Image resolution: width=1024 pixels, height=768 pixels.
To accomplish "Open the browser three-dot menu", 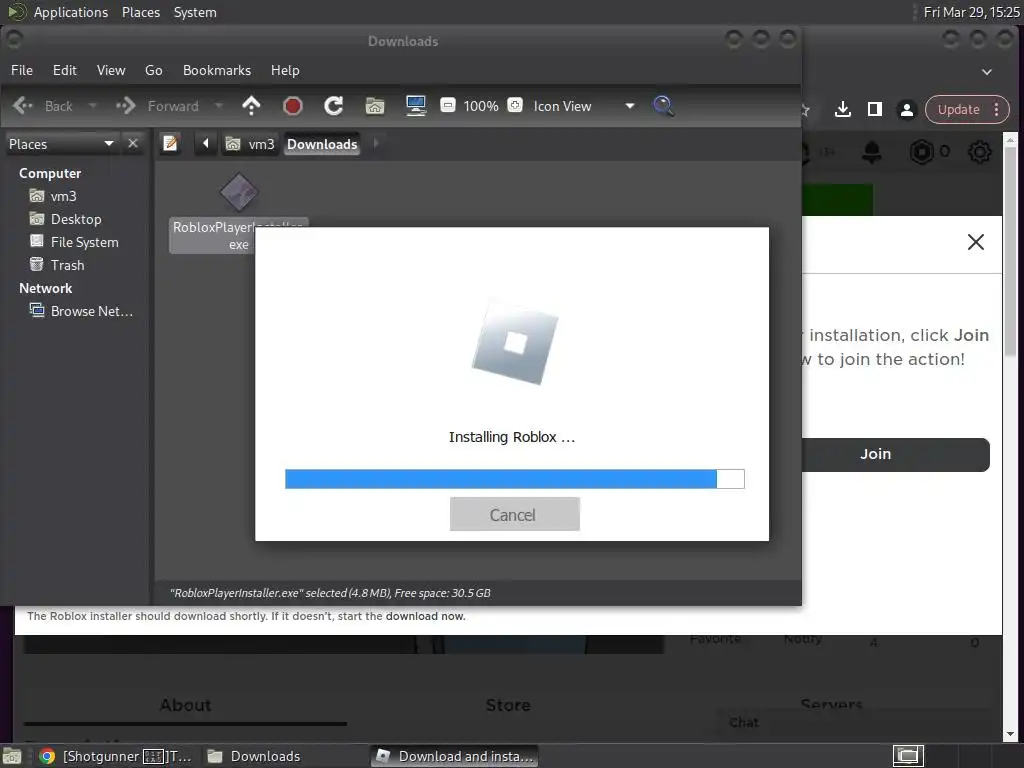I will (x=997, y=110).
